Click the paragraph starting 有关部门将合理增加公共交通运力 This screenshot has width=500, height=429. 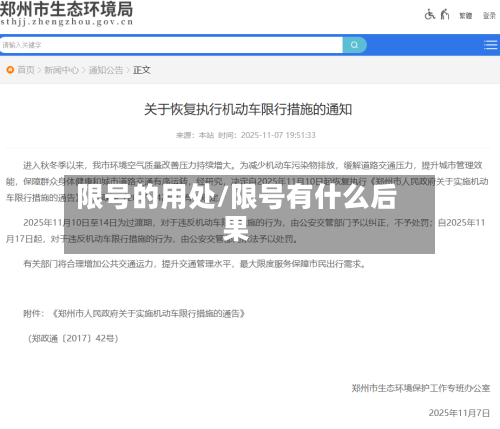pos(195,264)
